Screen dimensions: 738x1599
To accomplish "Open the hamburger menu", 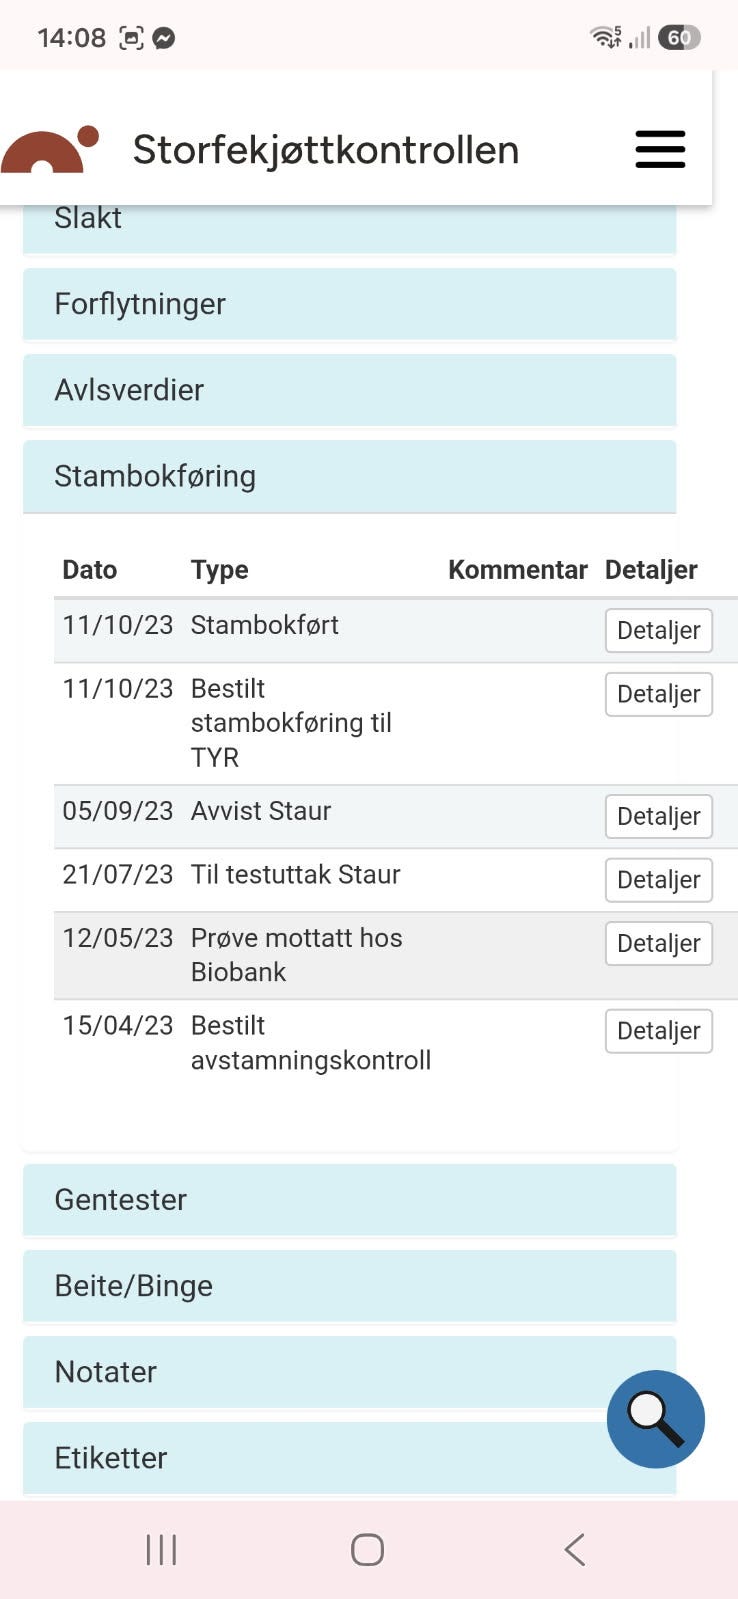I will pyautogui.click(x=660, y=149).
